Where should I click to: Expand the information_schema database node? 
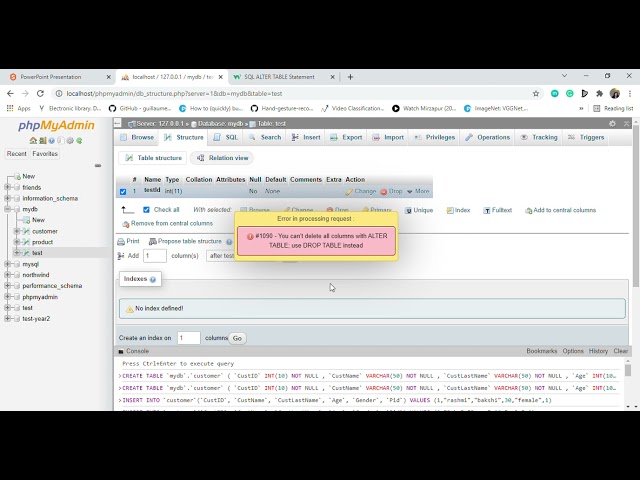tap(7, 198)
